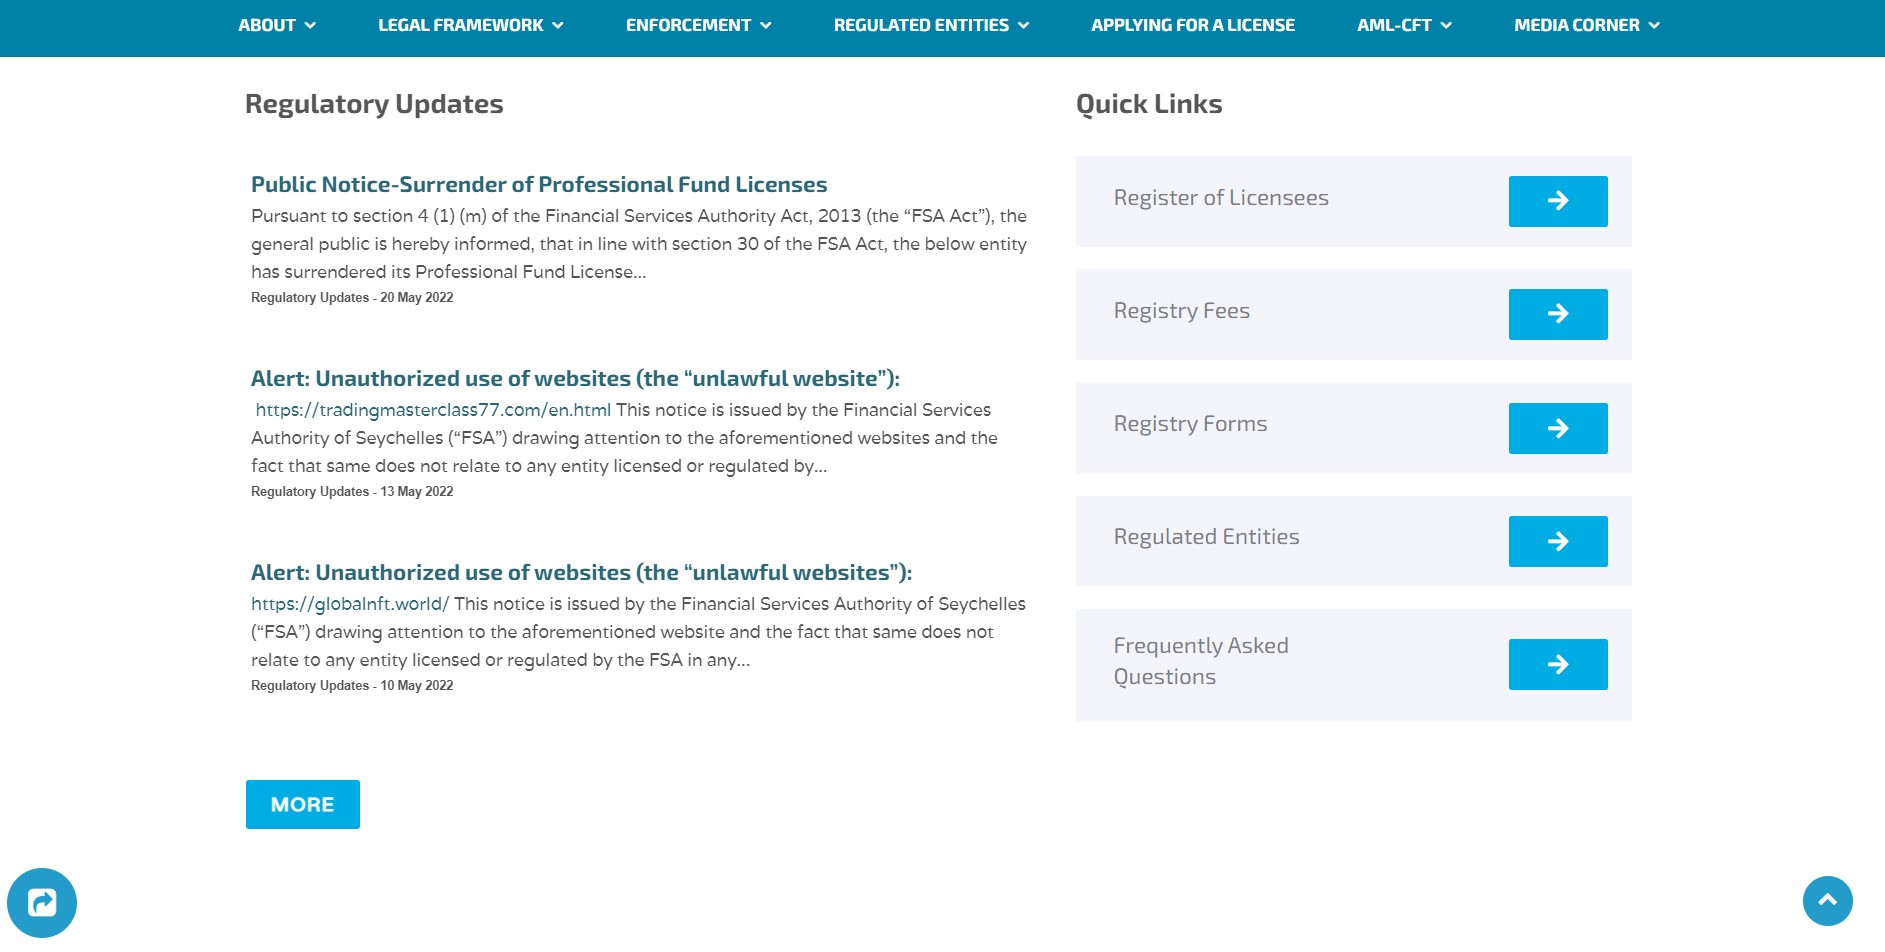This screenshot has height=952, width=1885.
Task: Open the AML-CFT dropdown menu
Action: pos(1403,25)
